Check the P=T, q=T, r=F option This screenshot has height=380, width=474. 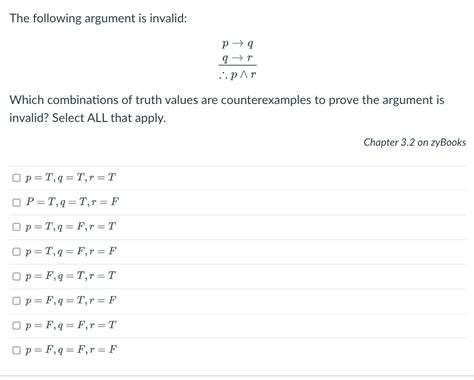click(x=16, y=202)
